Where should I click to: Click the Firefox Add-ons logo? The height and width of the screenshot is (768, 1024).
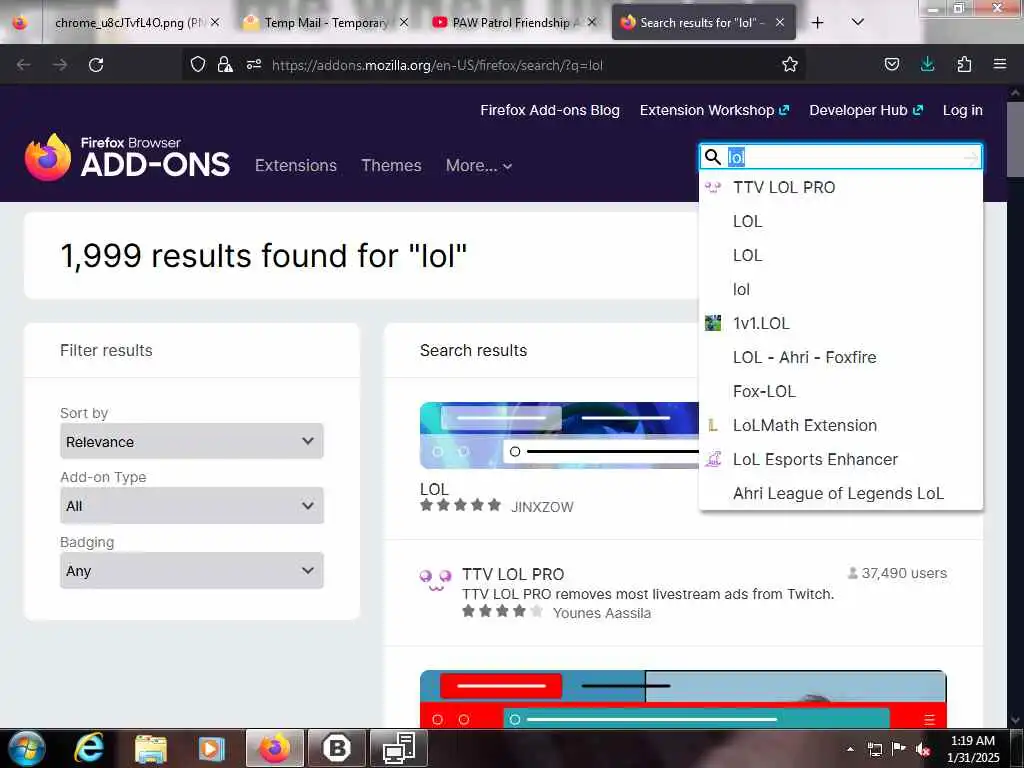pyautogui.click(x=127, y=157)
